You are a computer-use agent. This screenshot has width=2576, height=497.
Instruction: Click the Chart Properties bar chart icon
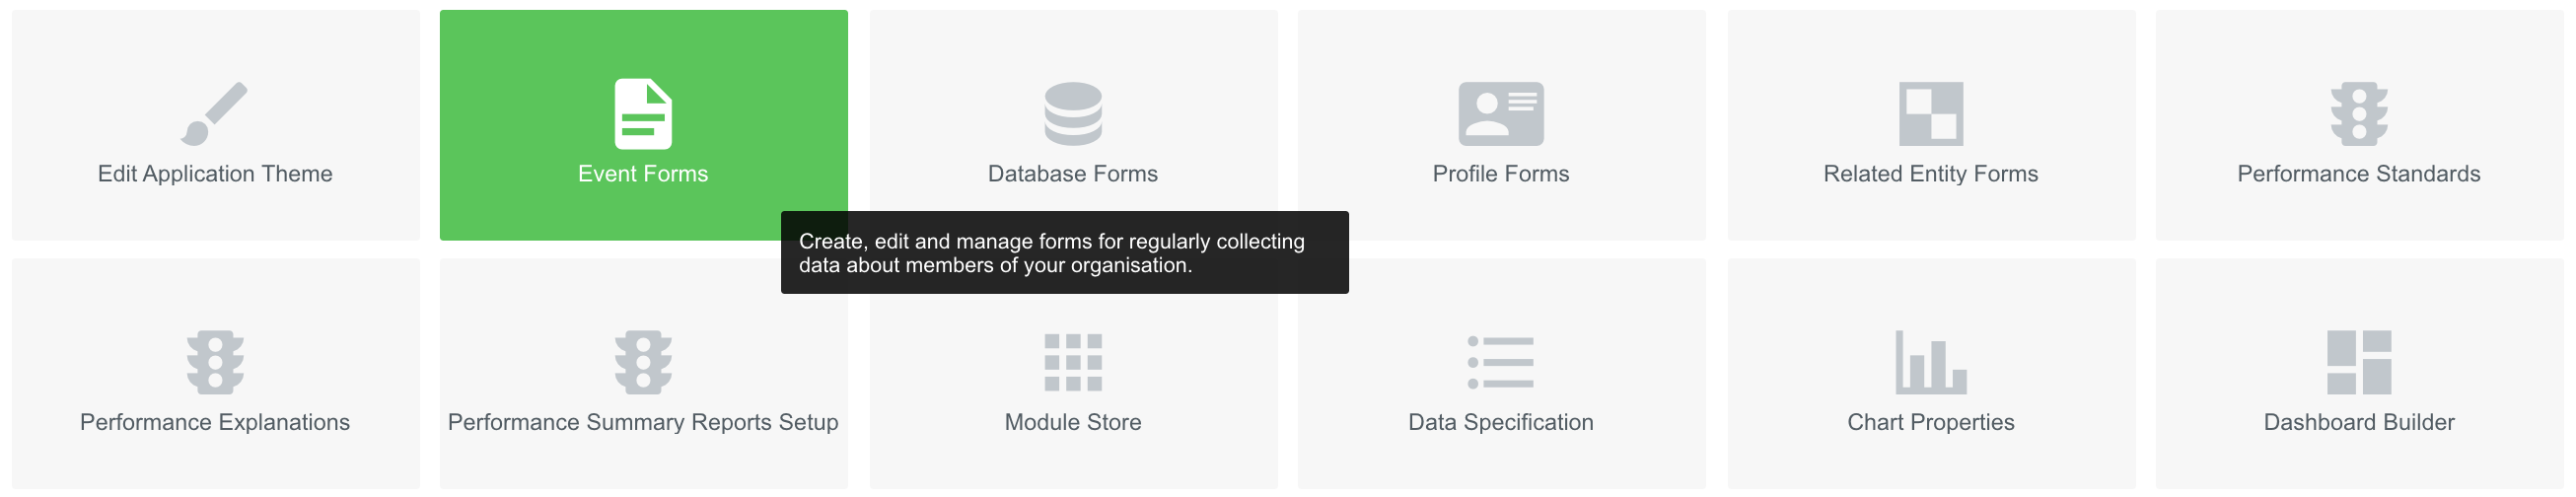click(x=1931, y=362)
